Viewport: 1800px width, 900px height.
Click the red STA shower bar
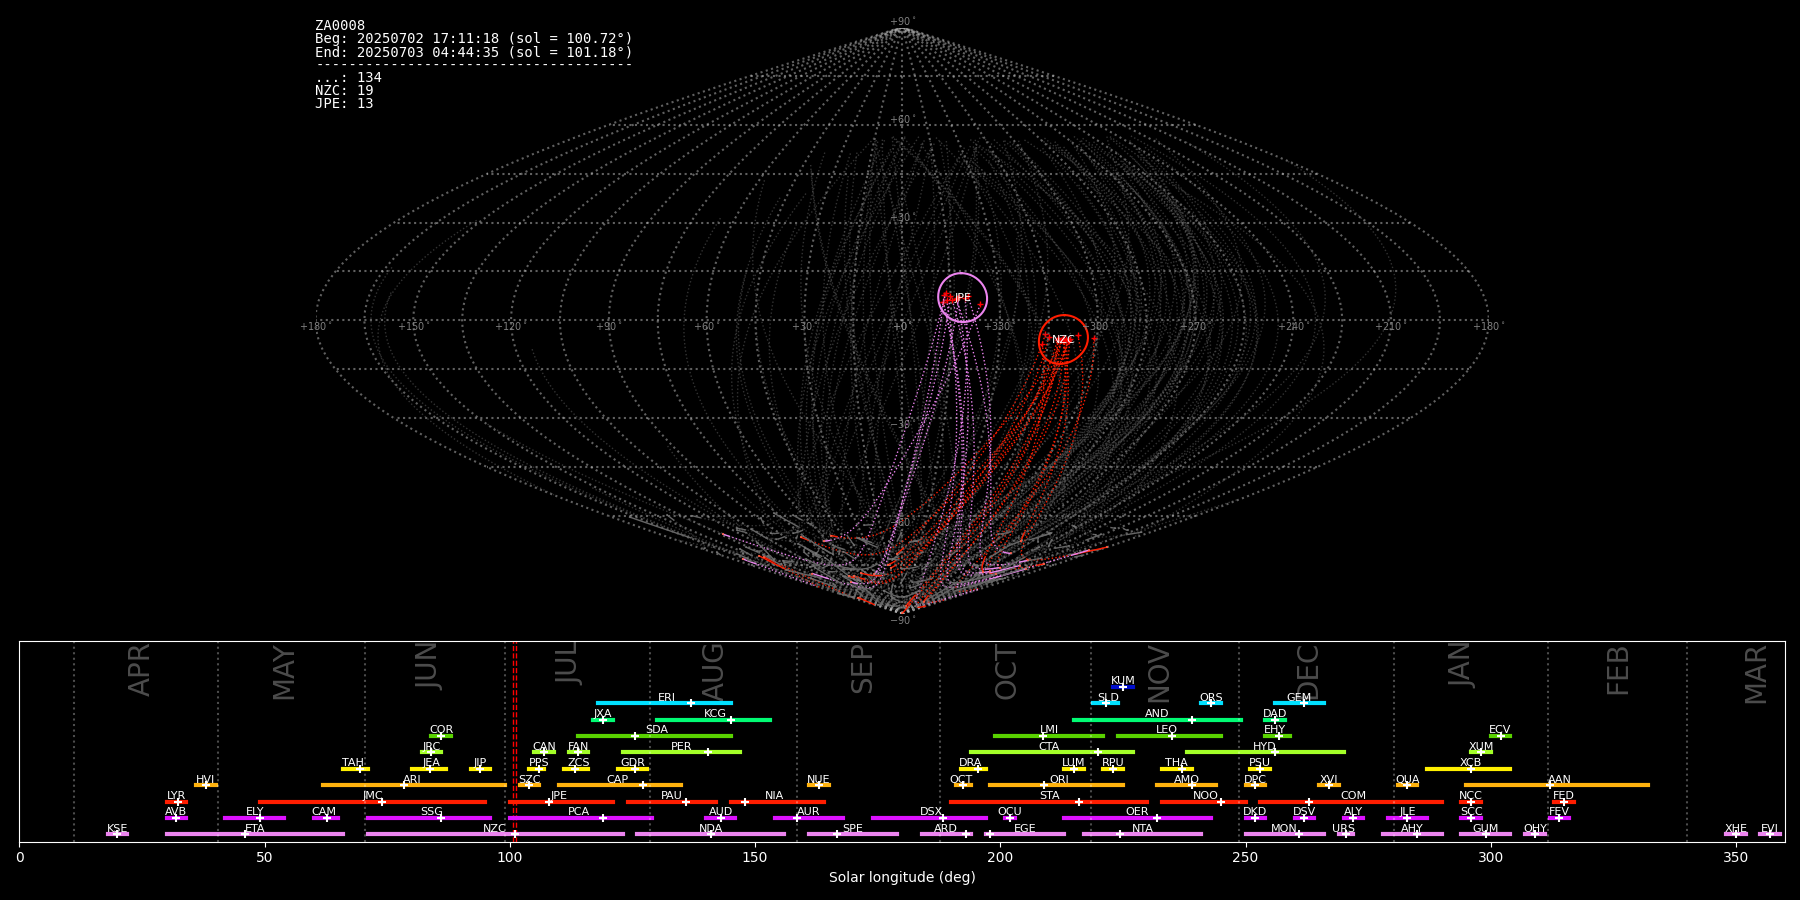[x=1049, y=801]
